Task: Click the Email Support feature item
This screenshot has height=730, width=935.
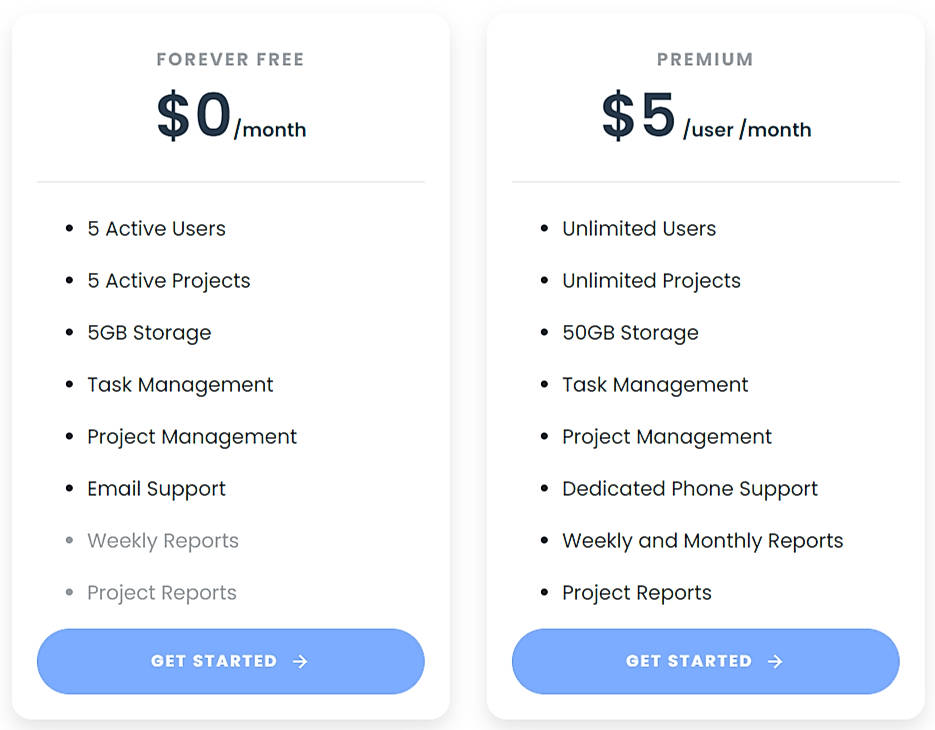Action: pos(156,488)
